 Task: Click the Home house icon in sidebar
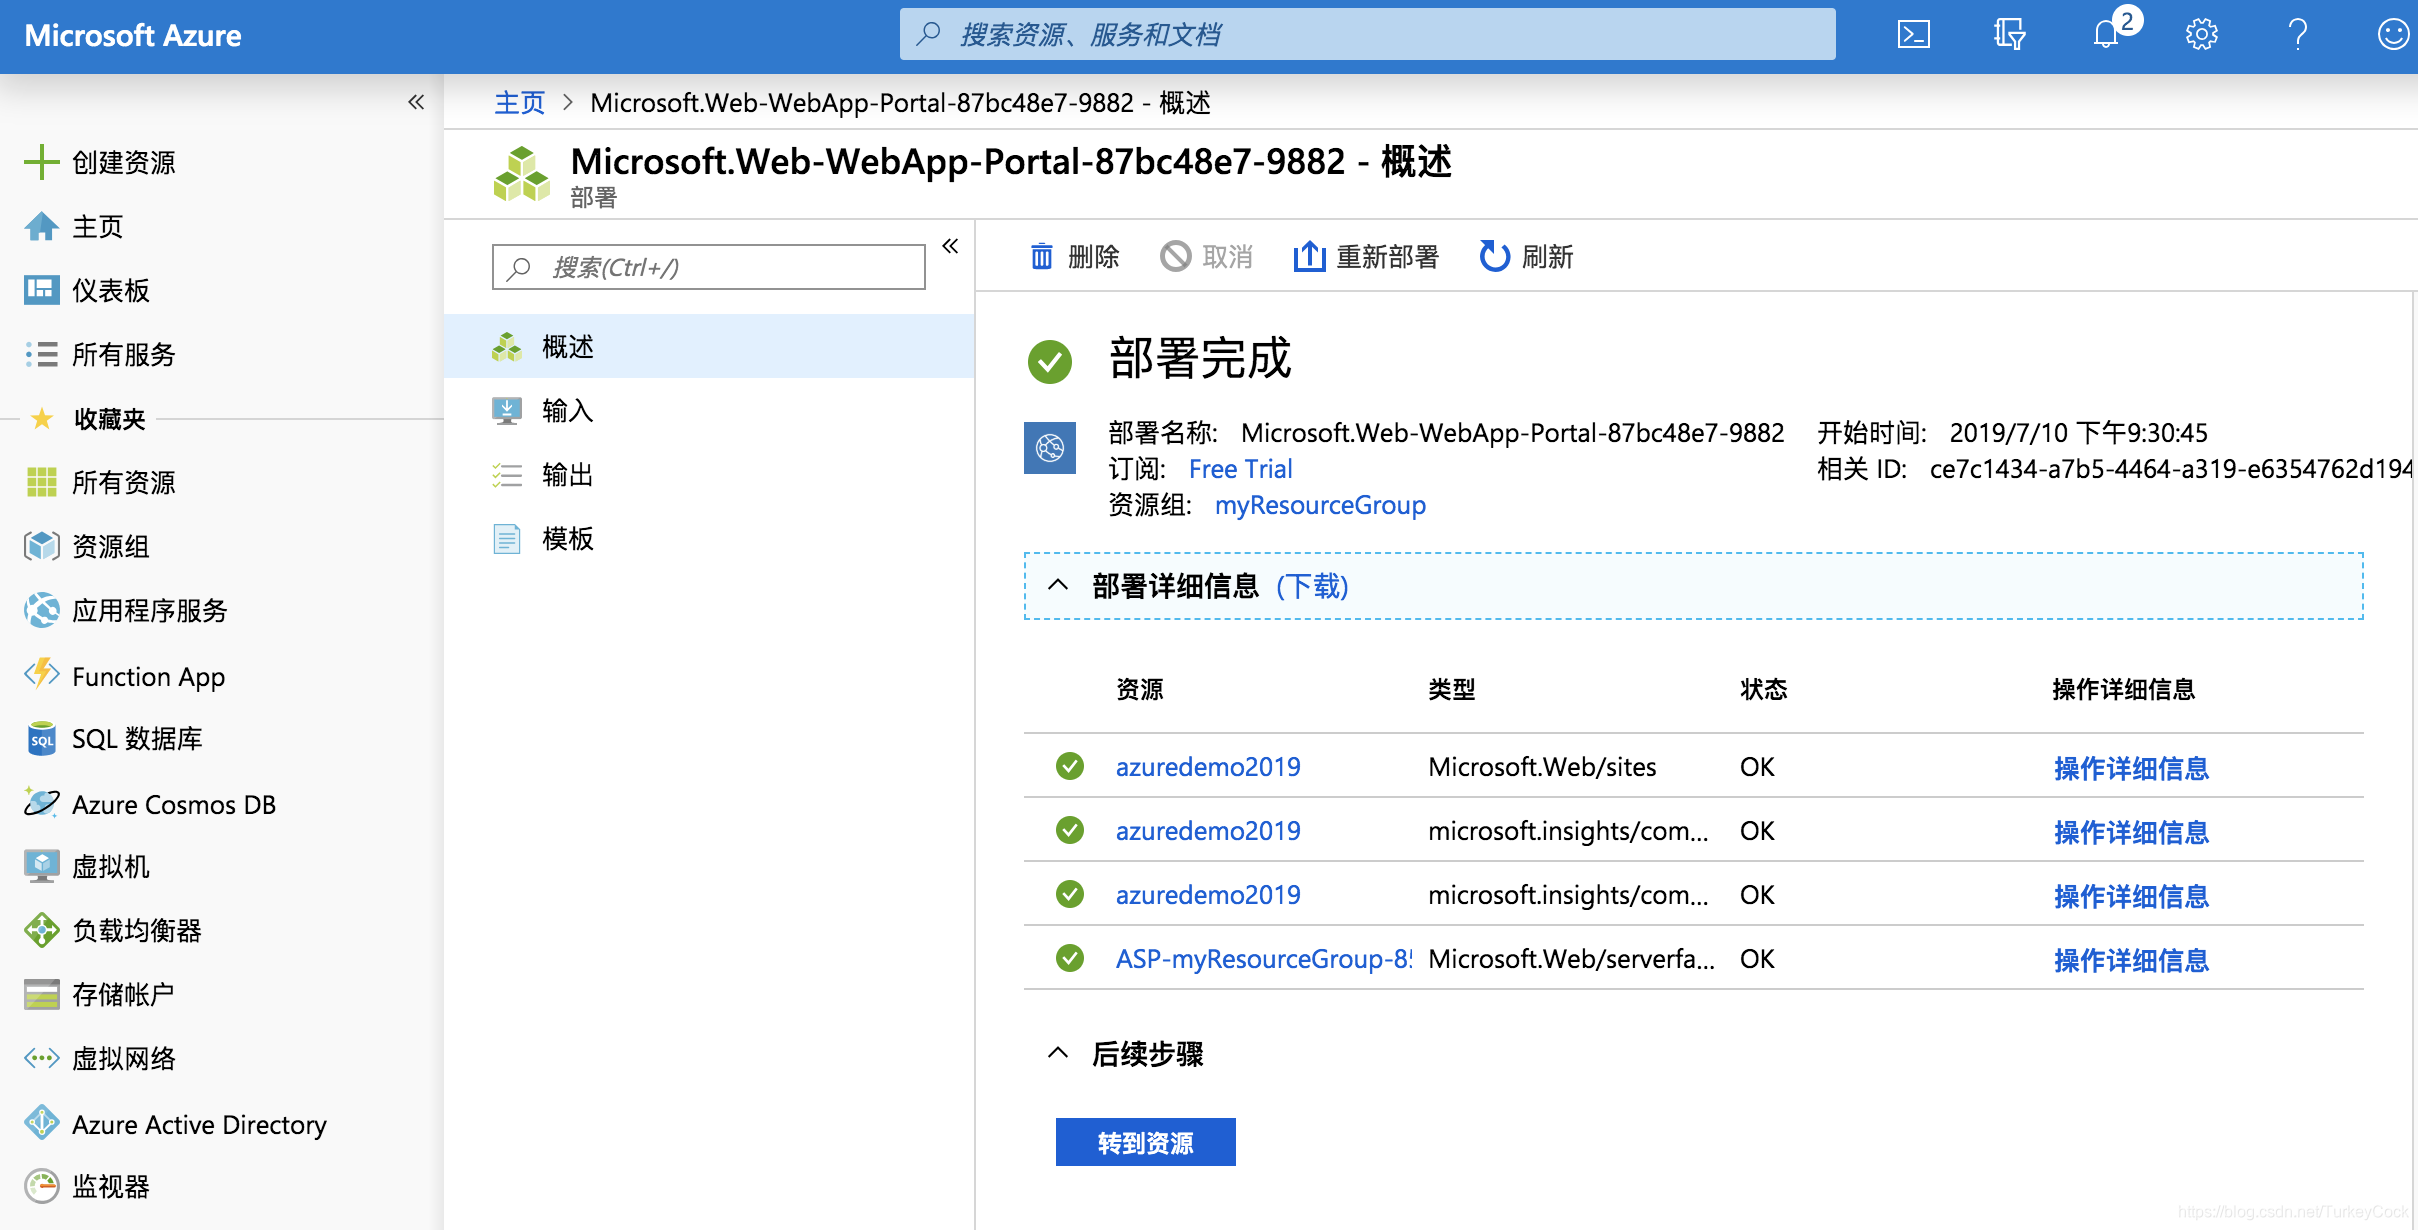click(41, 227)
